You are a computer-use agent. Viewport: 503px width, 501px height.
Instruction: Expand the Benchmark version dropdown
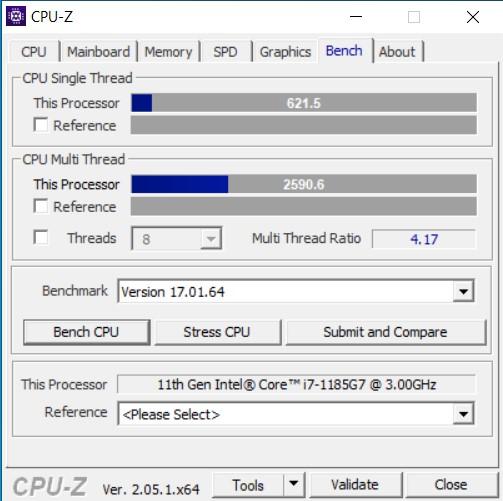click(x=463, y=292)
